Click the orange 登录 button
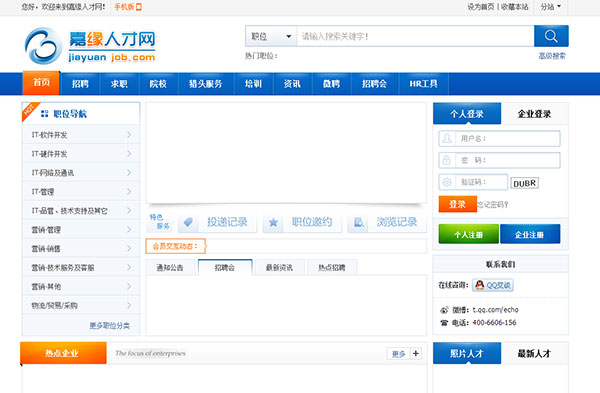This screenshot has height=393, width=600. (458, 204)
